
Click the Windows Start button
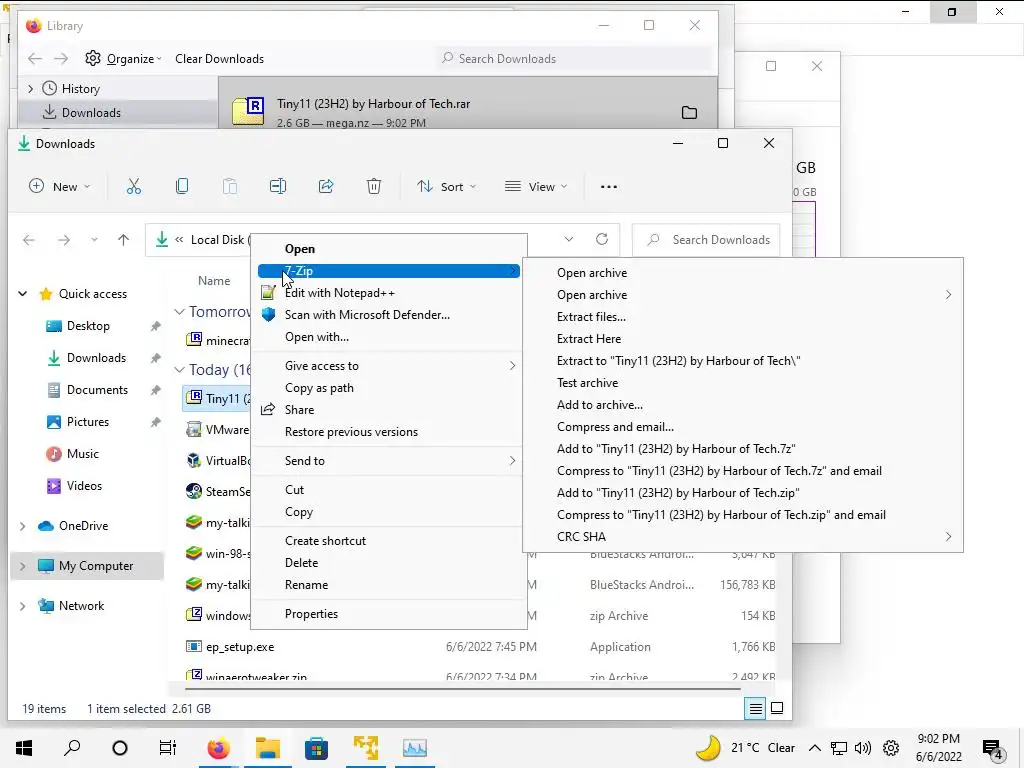click(24, 748)
